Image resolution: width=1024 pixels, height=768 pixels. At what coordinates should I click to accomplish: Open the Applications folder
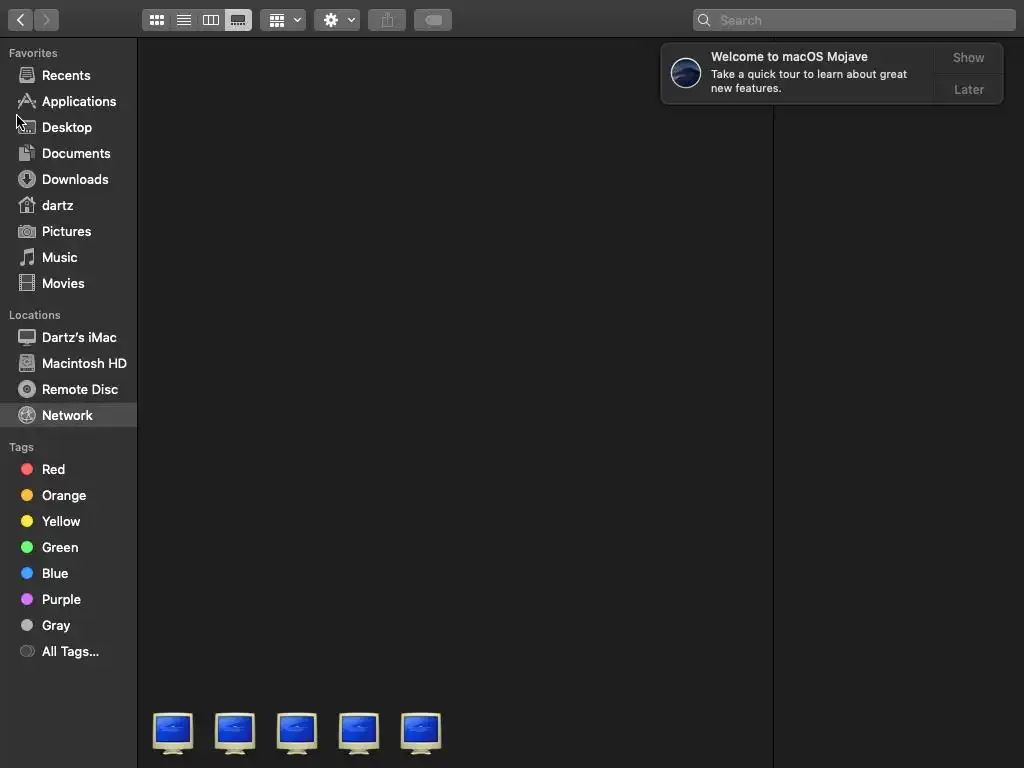(69, 101)
